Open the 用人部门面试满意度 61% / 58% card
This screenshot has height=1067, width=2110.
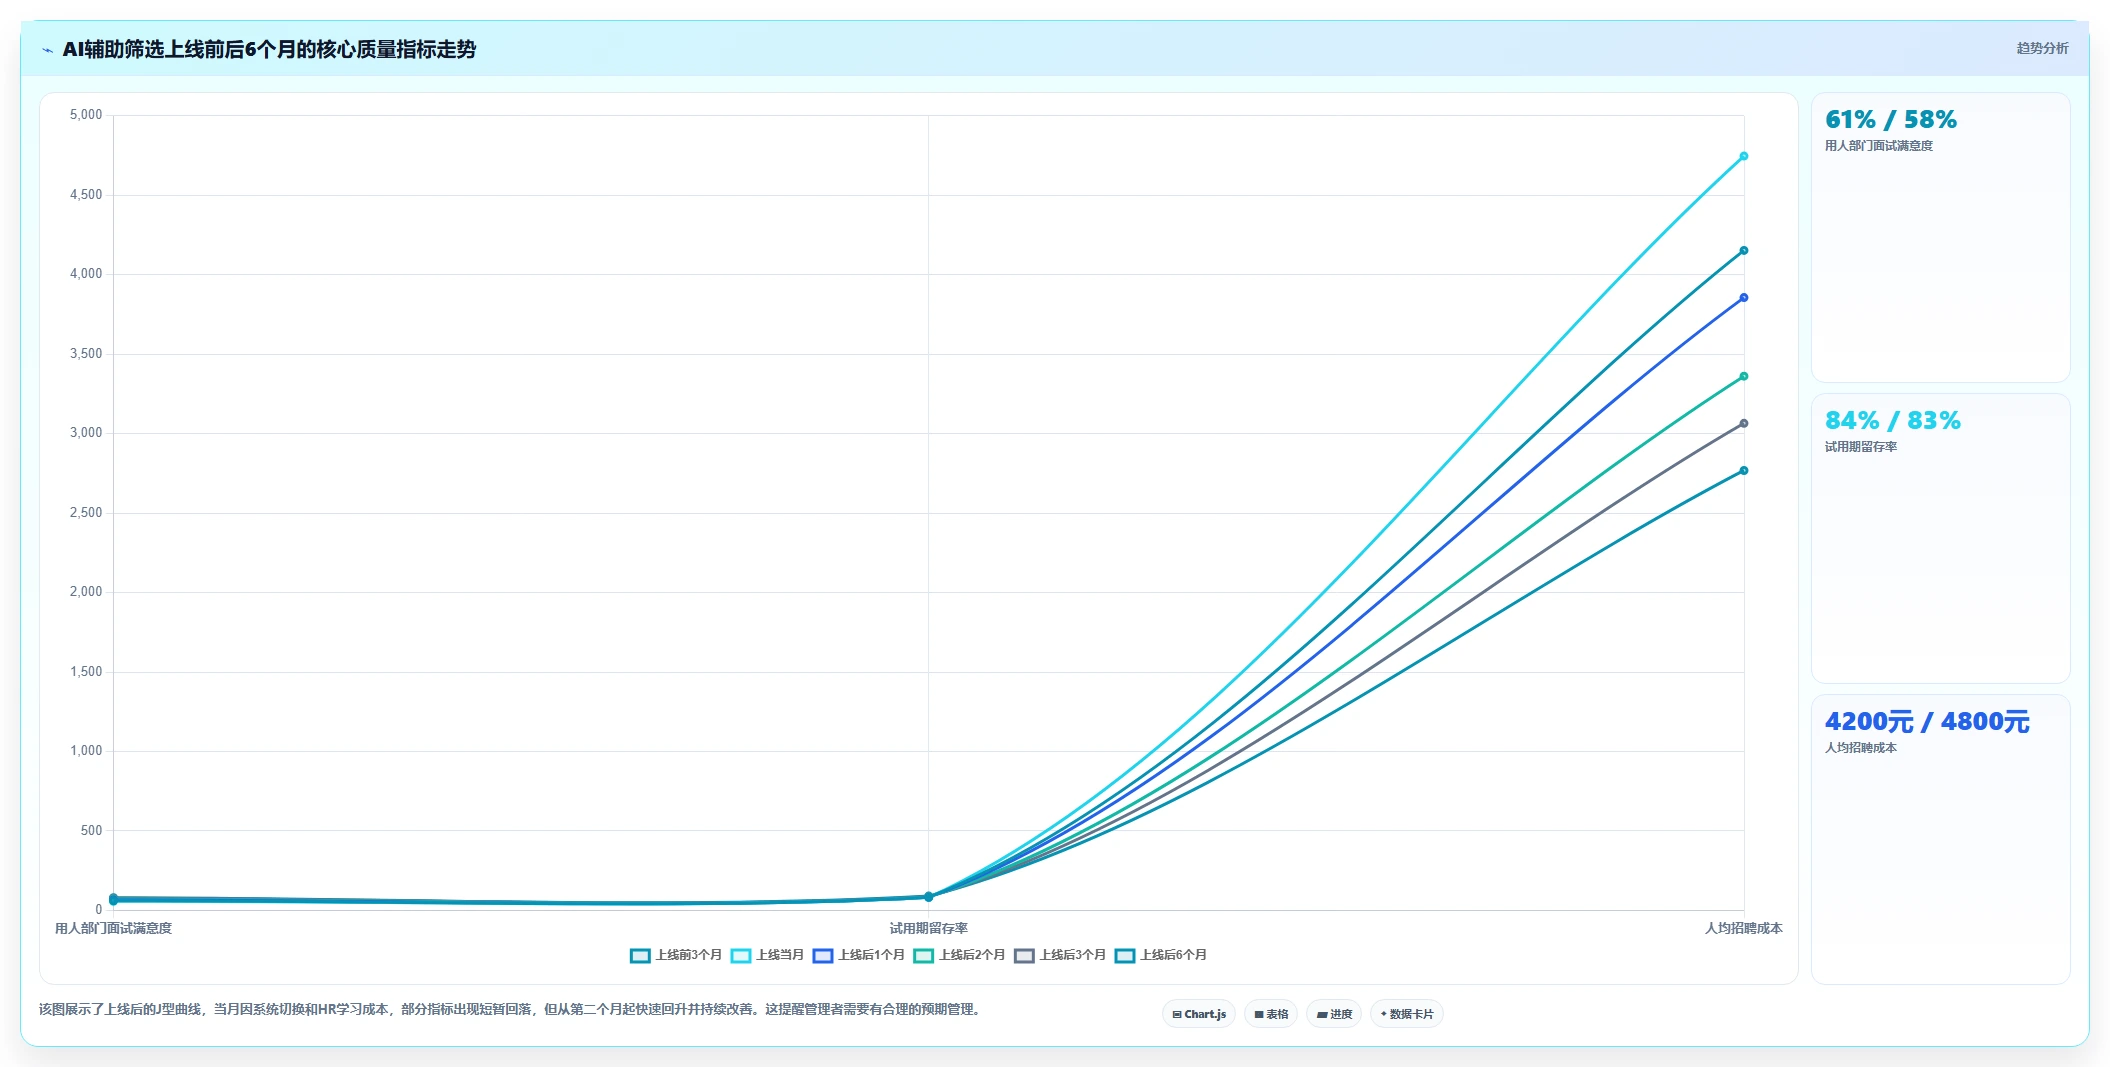point(1940,237)
